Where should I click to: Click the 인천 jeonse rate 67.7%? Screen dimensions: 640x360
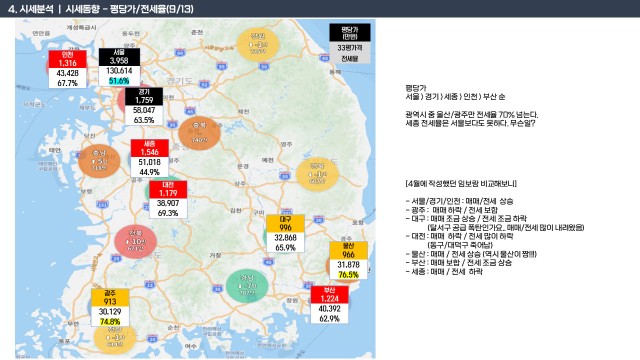point(67,83)
